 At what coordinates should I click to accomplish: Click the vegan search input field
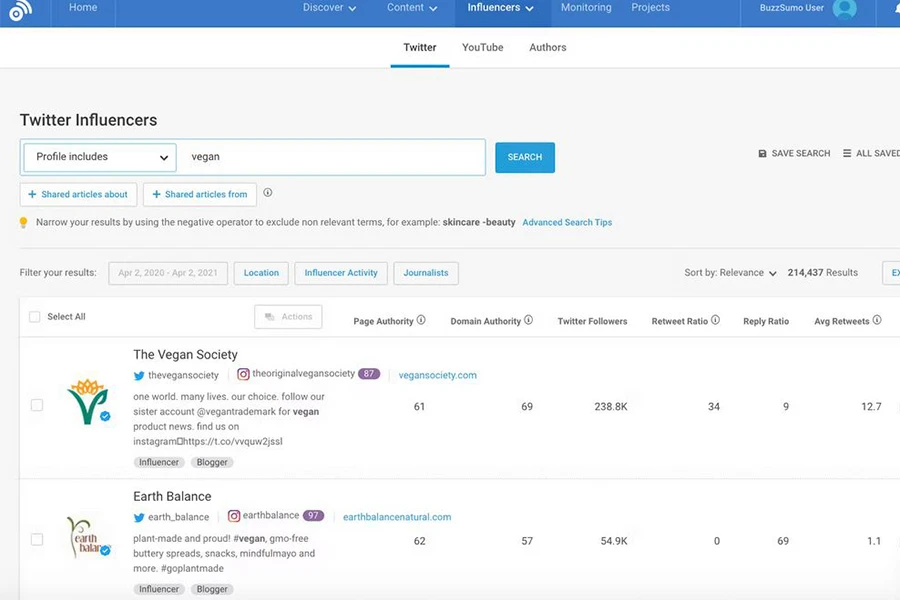pos(331,157)
